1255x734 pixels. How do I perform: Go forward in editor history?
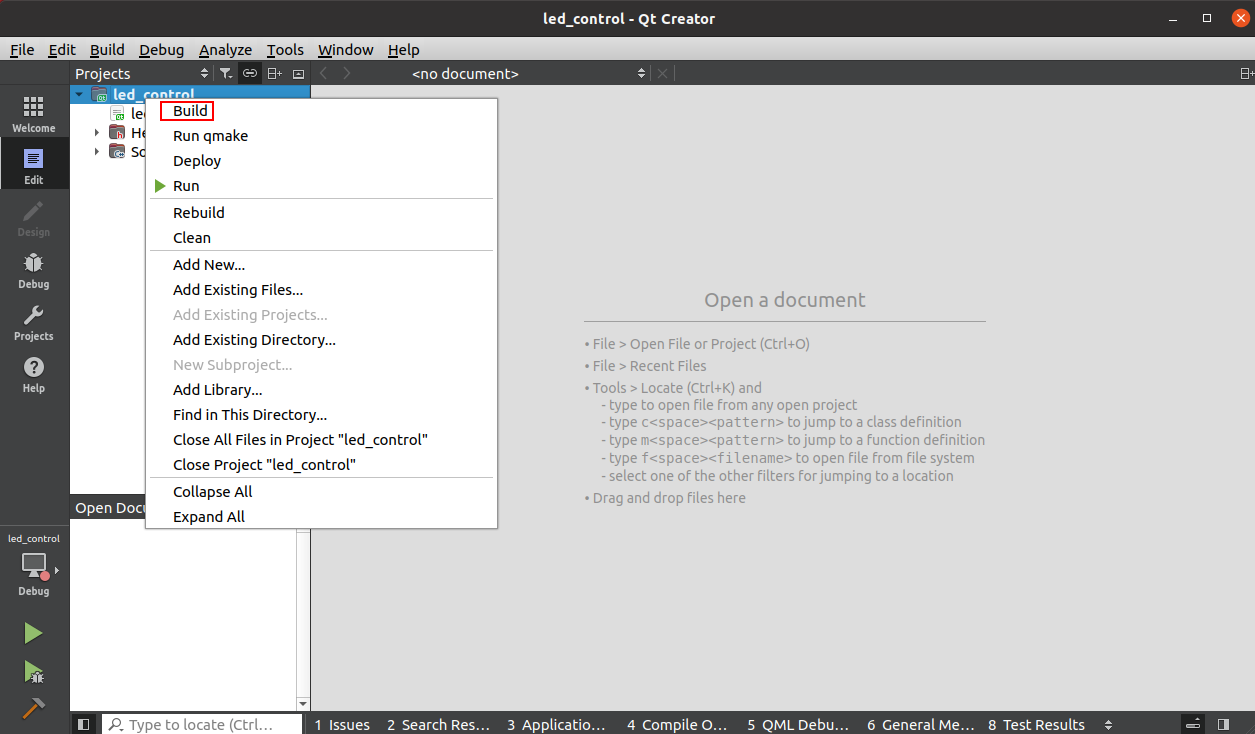(x=347, y=73)
